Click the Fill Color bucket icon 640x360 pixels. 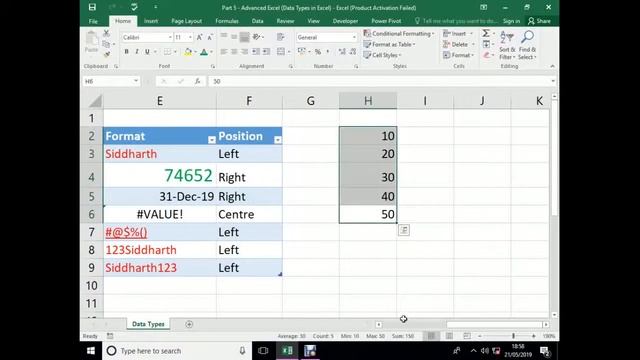coord(188,52)
